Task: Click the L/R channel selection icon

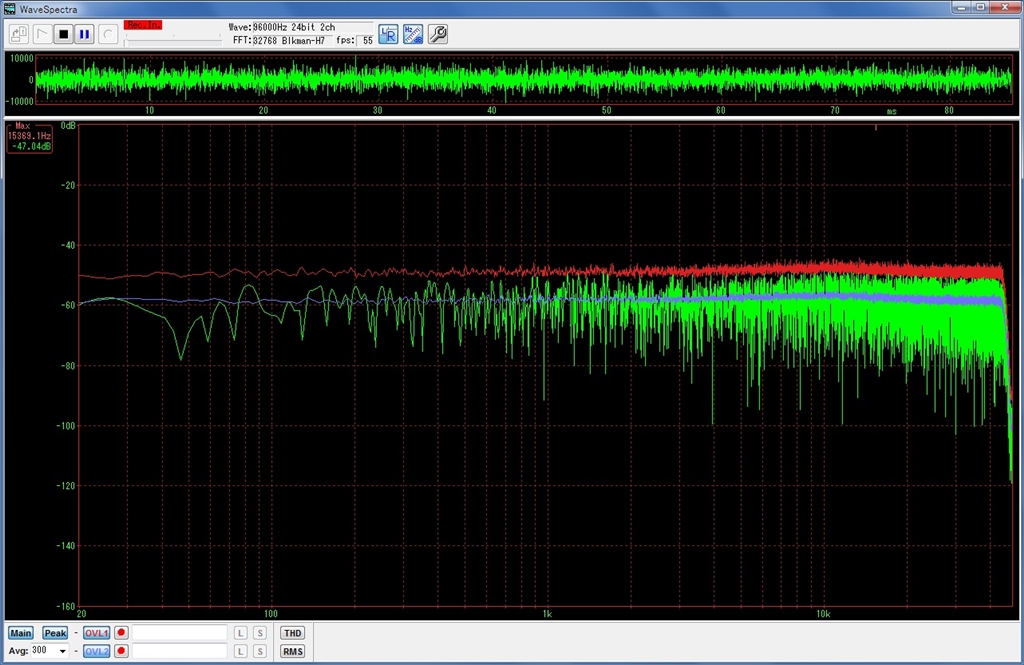Action: pos(388,34)
